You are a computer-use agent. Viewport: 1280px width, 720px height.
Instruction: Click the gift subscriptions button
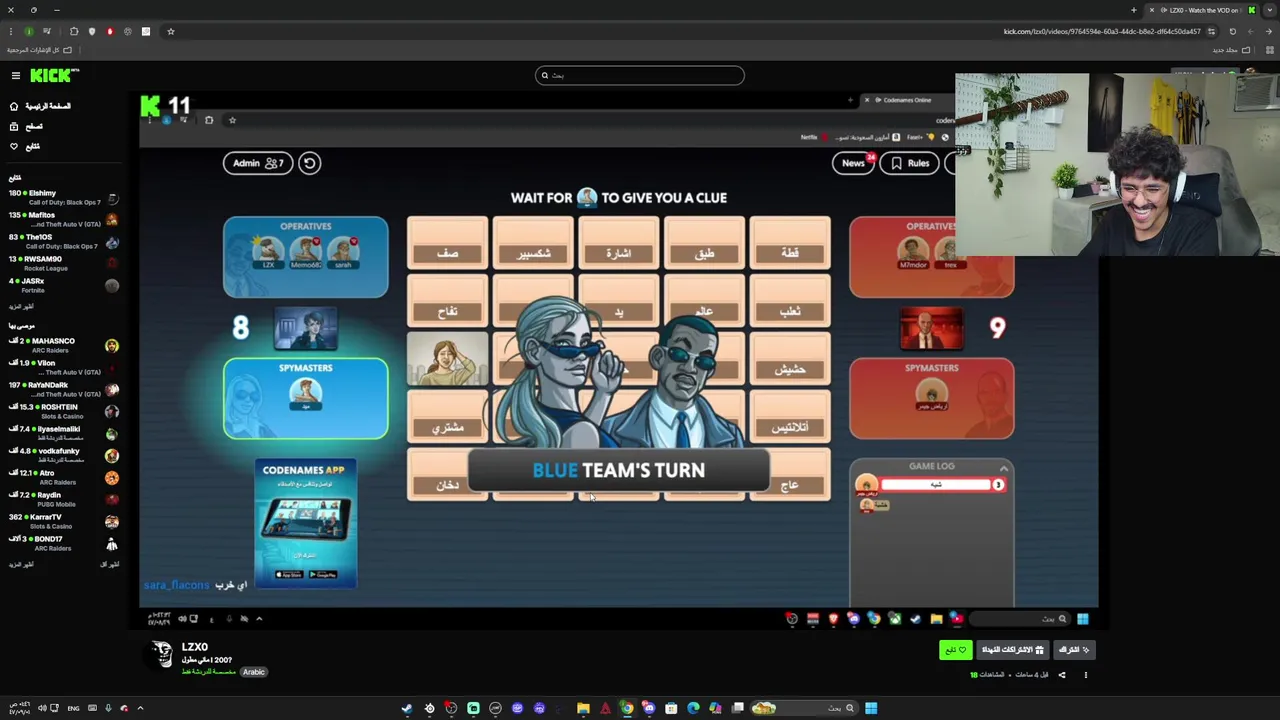(1012, 650)
